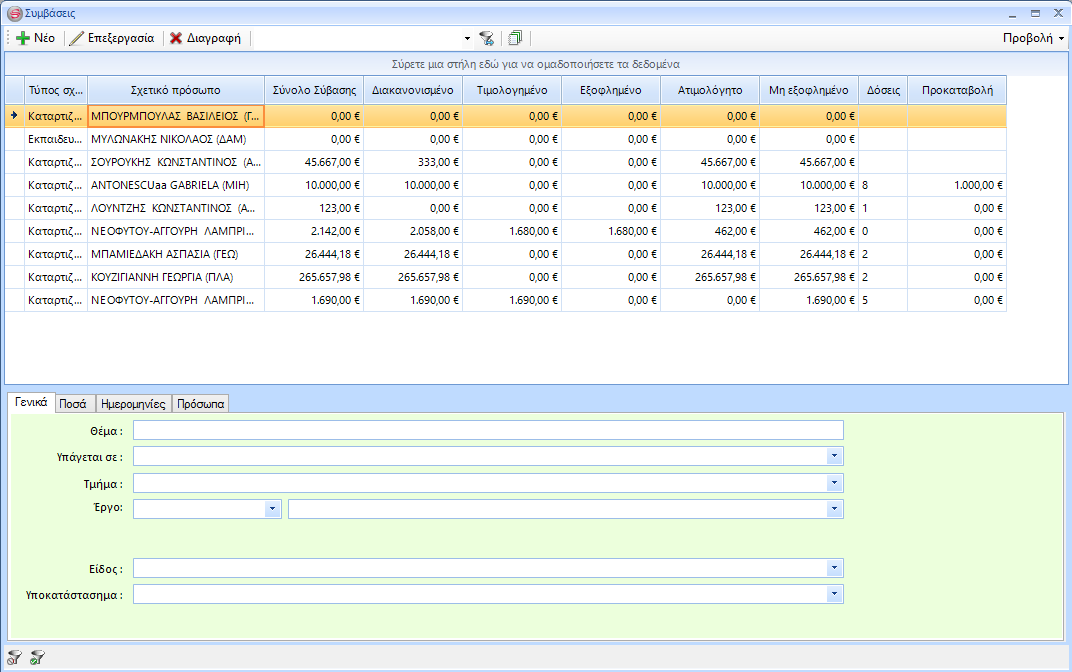Expand the Υπάγεται σε dropdown
This screenshot has width=1072, height=672.
(x=834, y=456)
